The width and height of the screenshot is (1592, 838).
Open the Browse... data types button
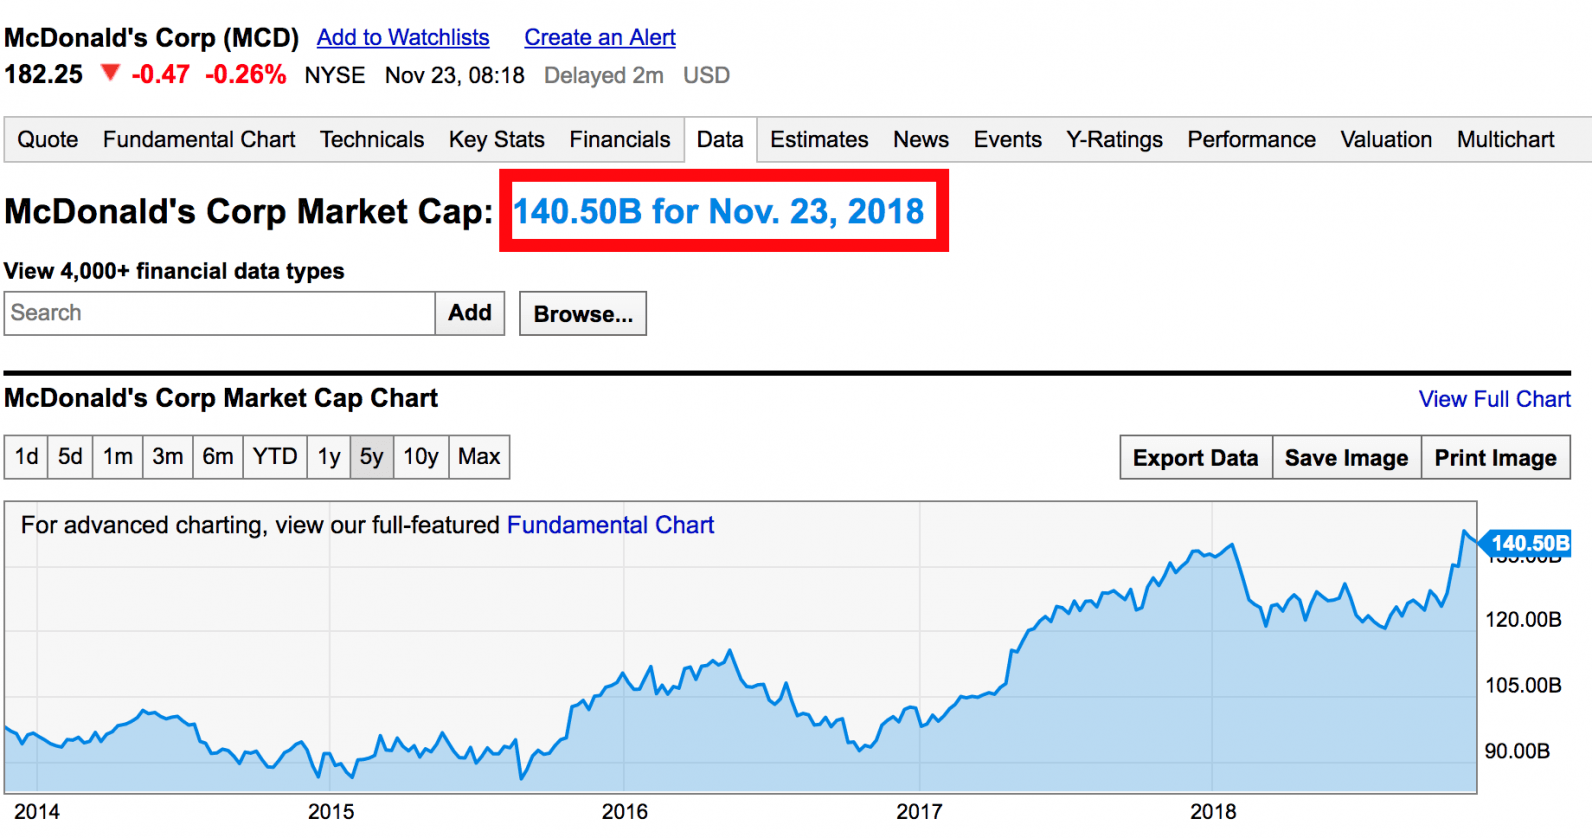(x=583, y=314)
